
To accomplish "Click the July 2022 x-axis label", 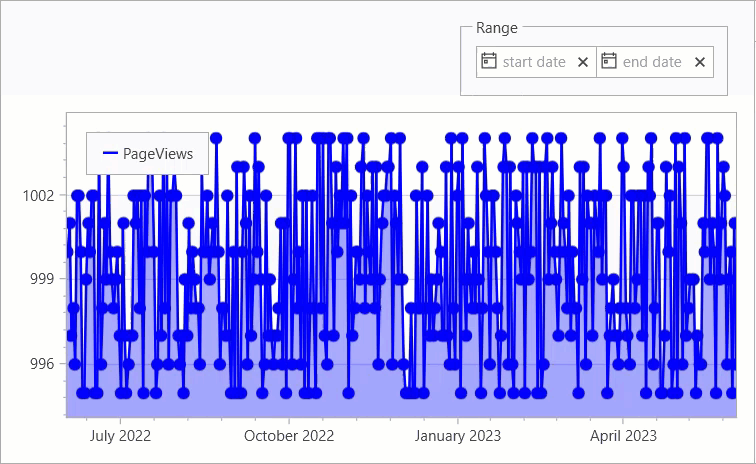I will click(120, 436).
